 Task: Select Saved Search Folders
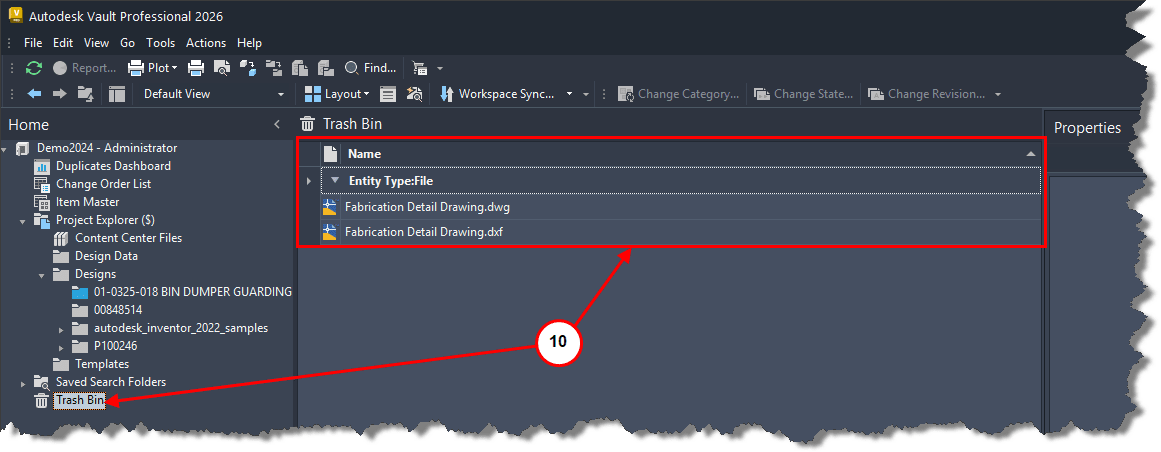pos(110,382)
